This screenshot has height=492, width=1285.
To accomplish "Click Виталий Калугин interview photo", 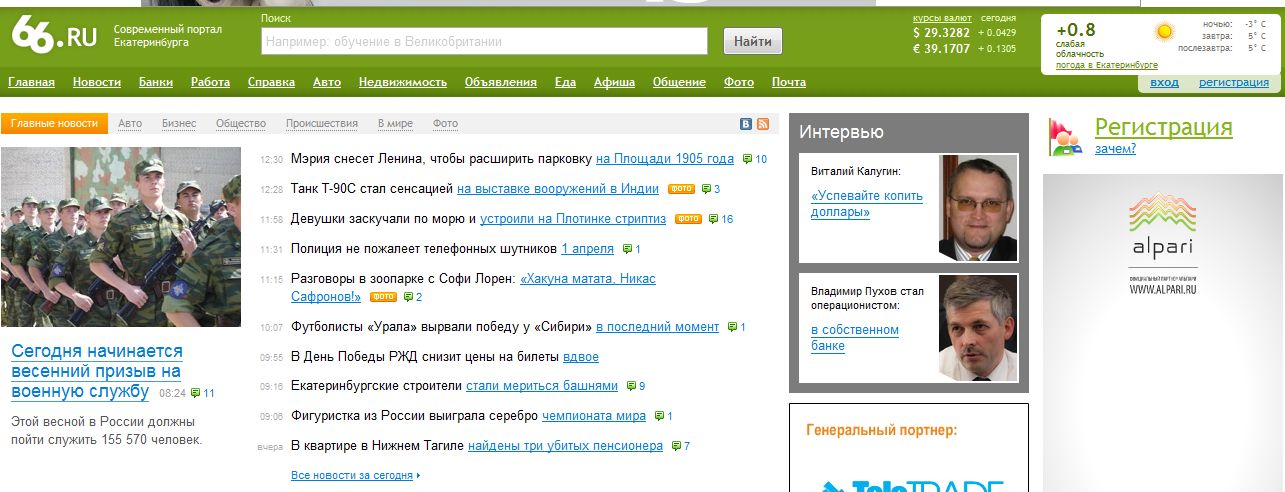I will [x=977, y=208].
